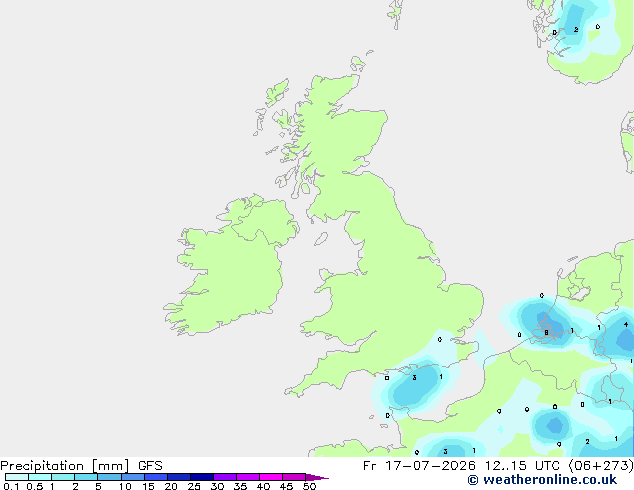Click the '0.1' legend scale label
This screenshot has height=490, width=634.
tap(11, 486)
